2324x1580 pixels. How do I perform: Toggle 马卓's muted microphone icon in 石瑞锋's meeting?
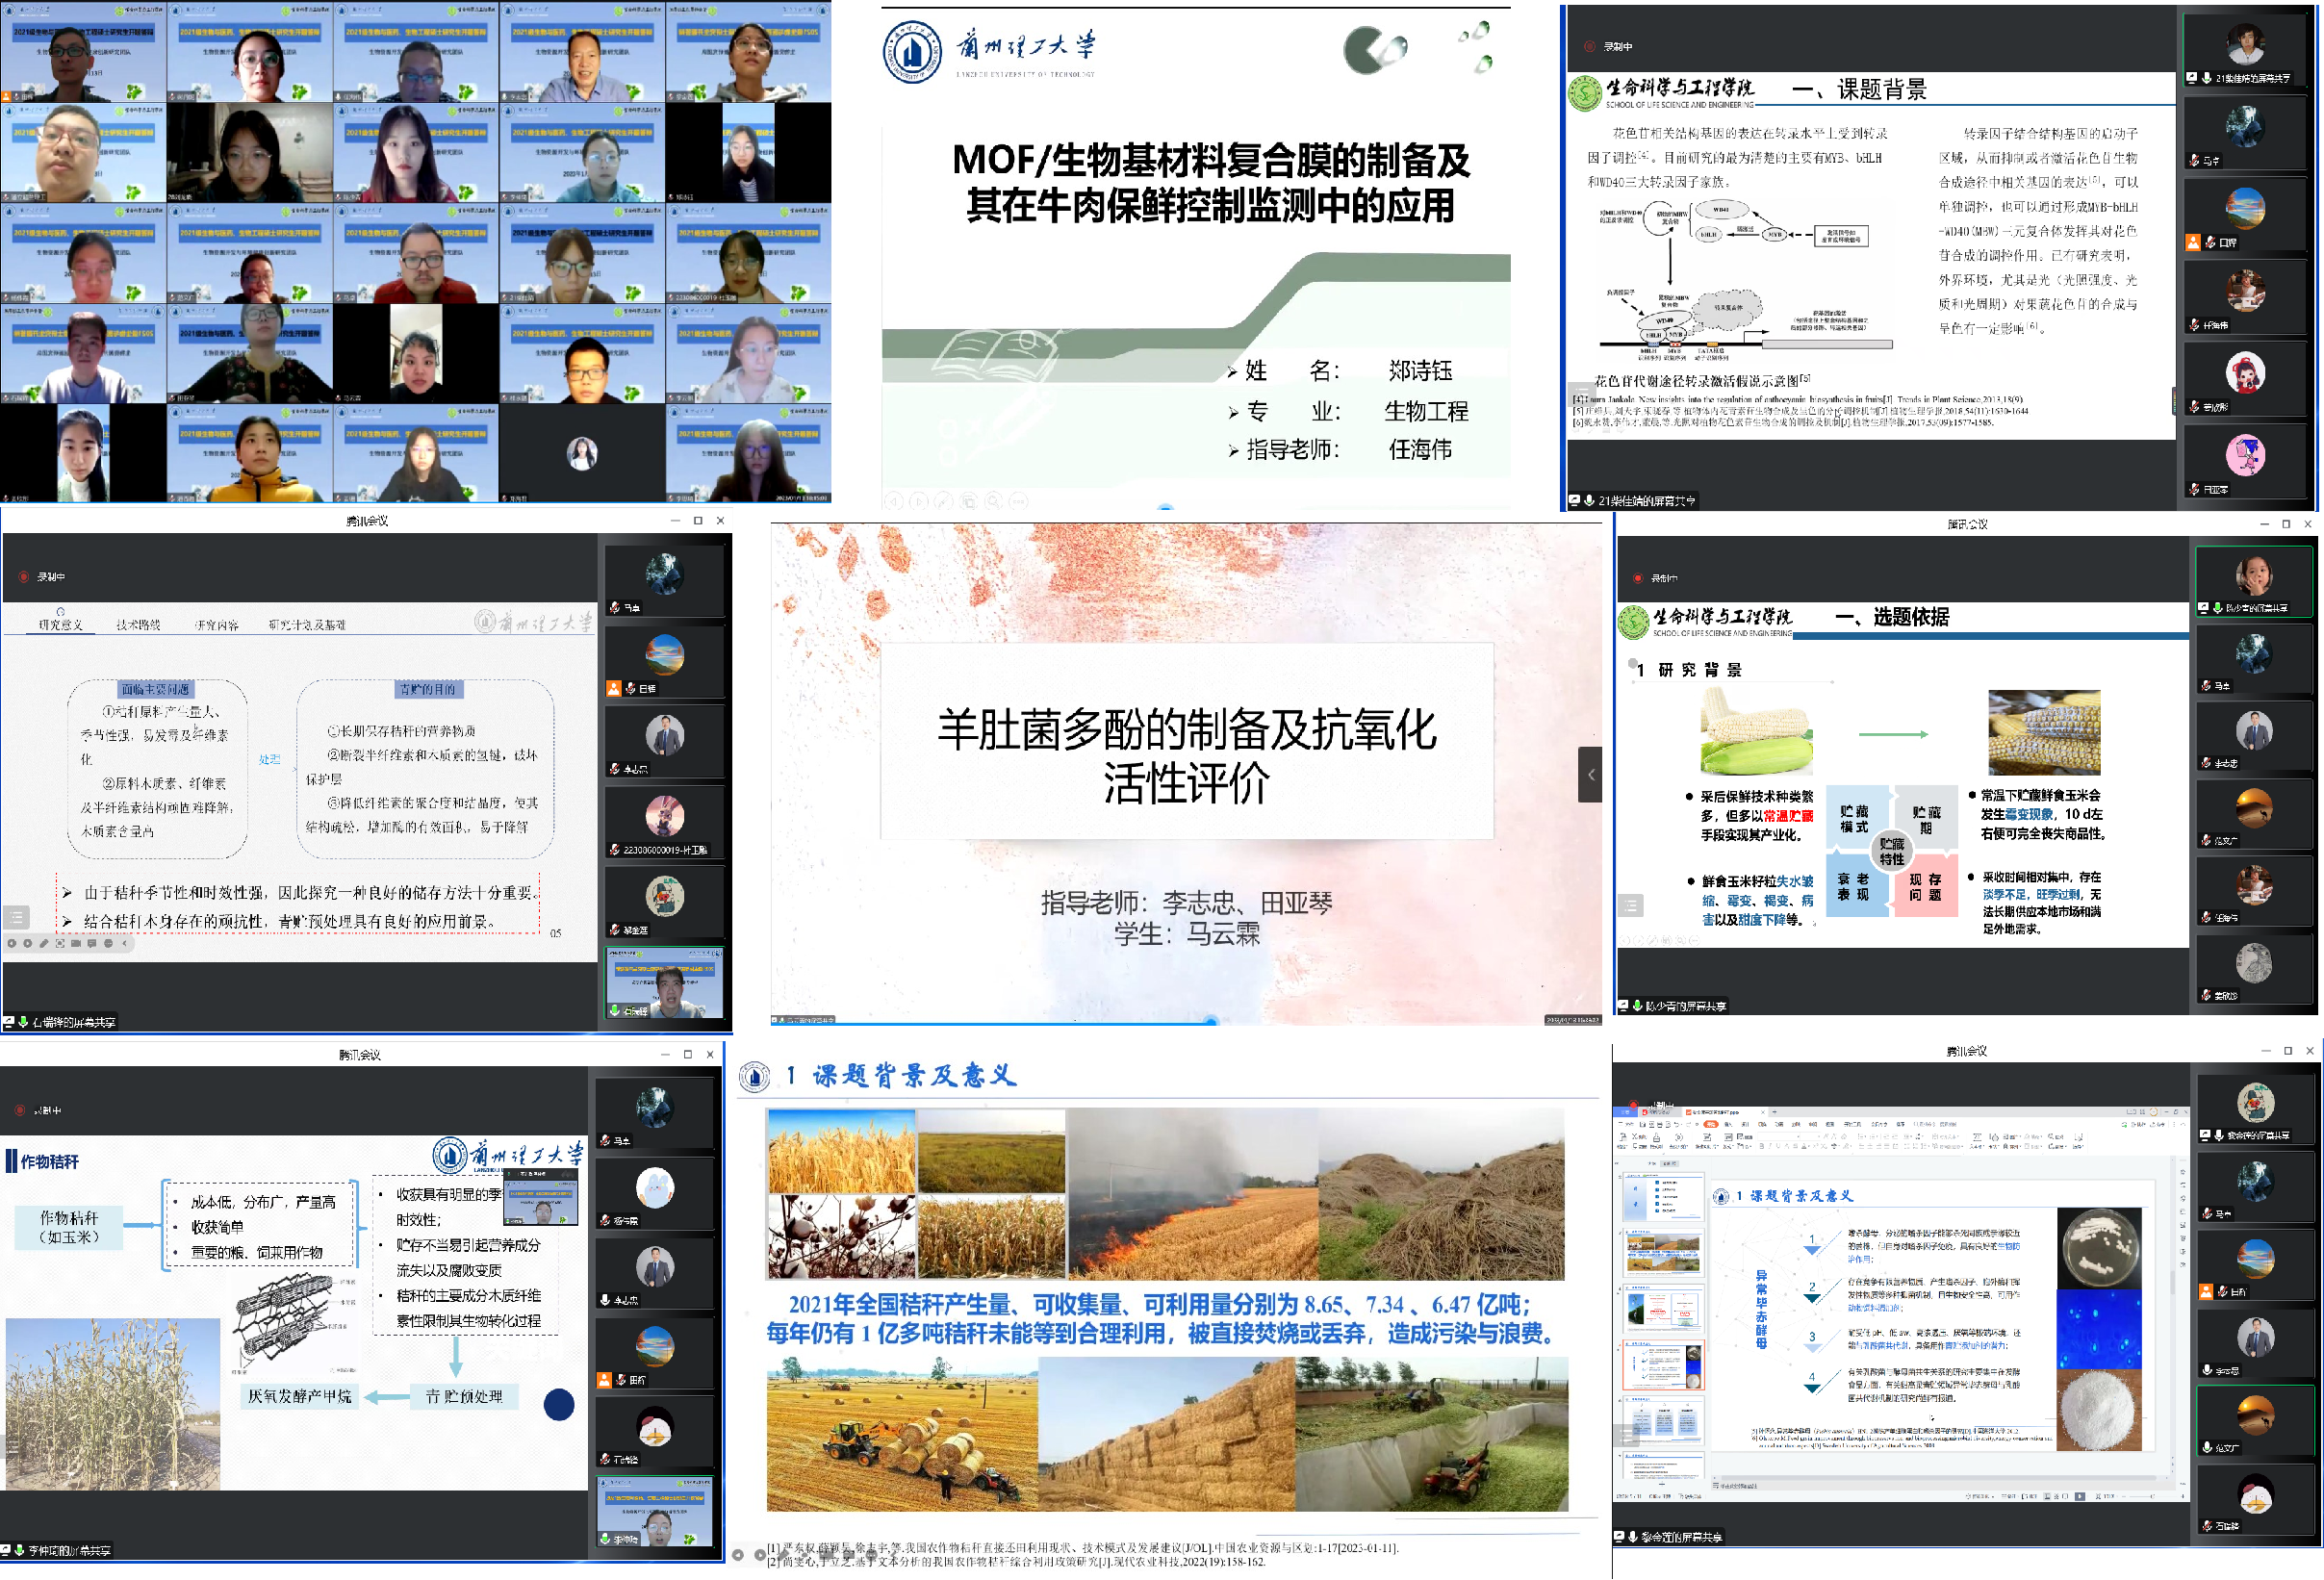tap(614, 607)
